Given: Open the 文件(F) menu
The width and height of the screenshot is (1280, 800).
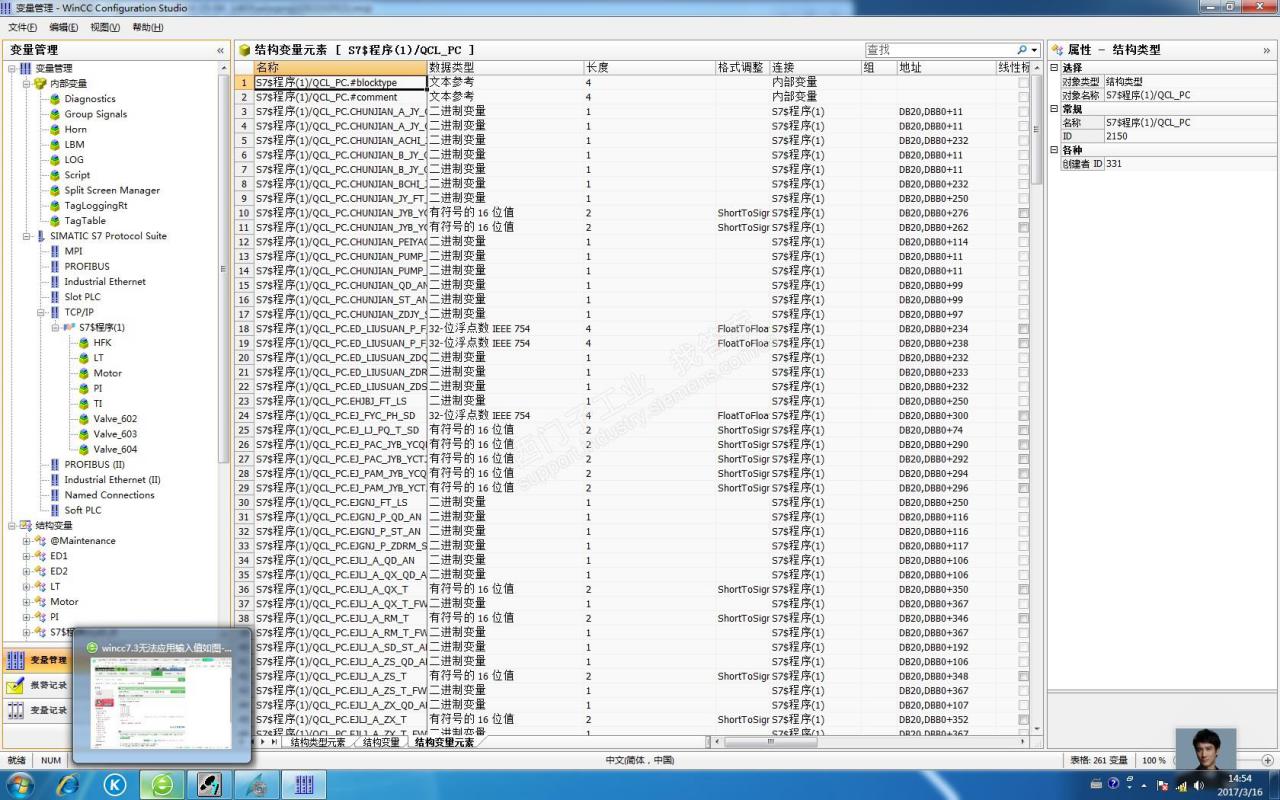Looking at the screenshot, I should tap(22, 27).
